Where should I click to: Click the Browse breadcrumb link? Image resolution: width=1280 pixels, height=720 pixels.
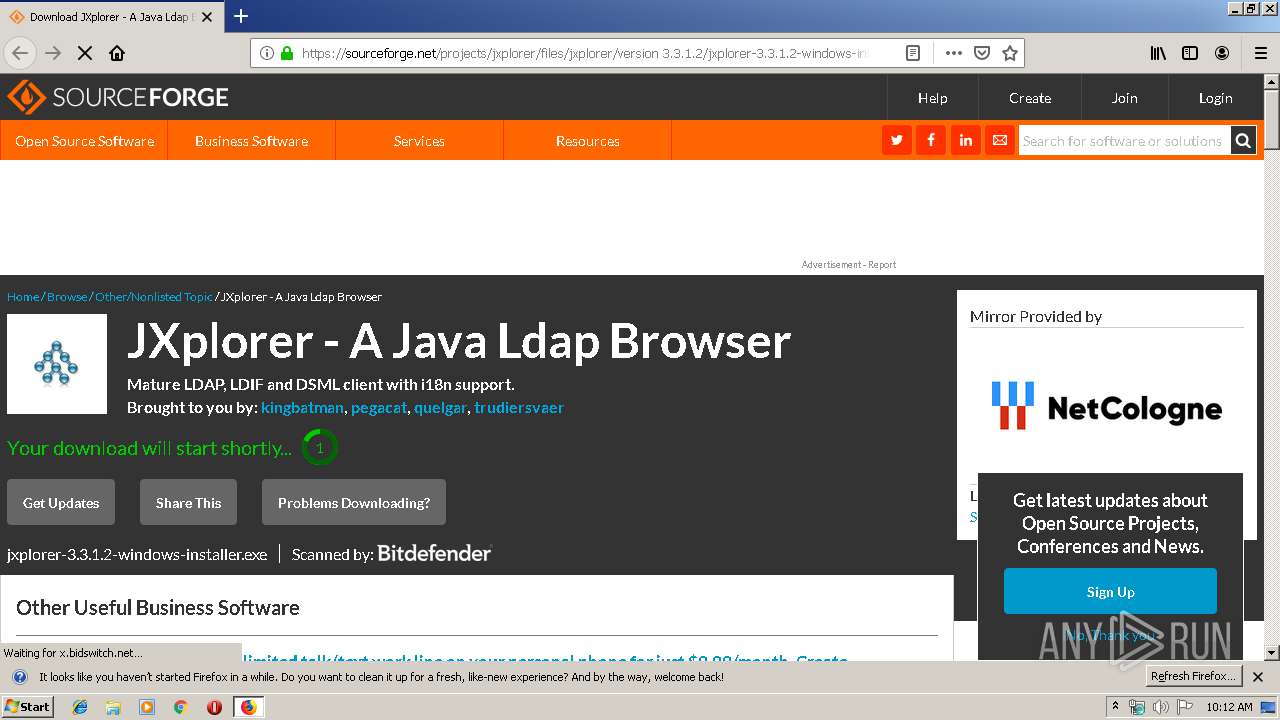click(67, 297)
